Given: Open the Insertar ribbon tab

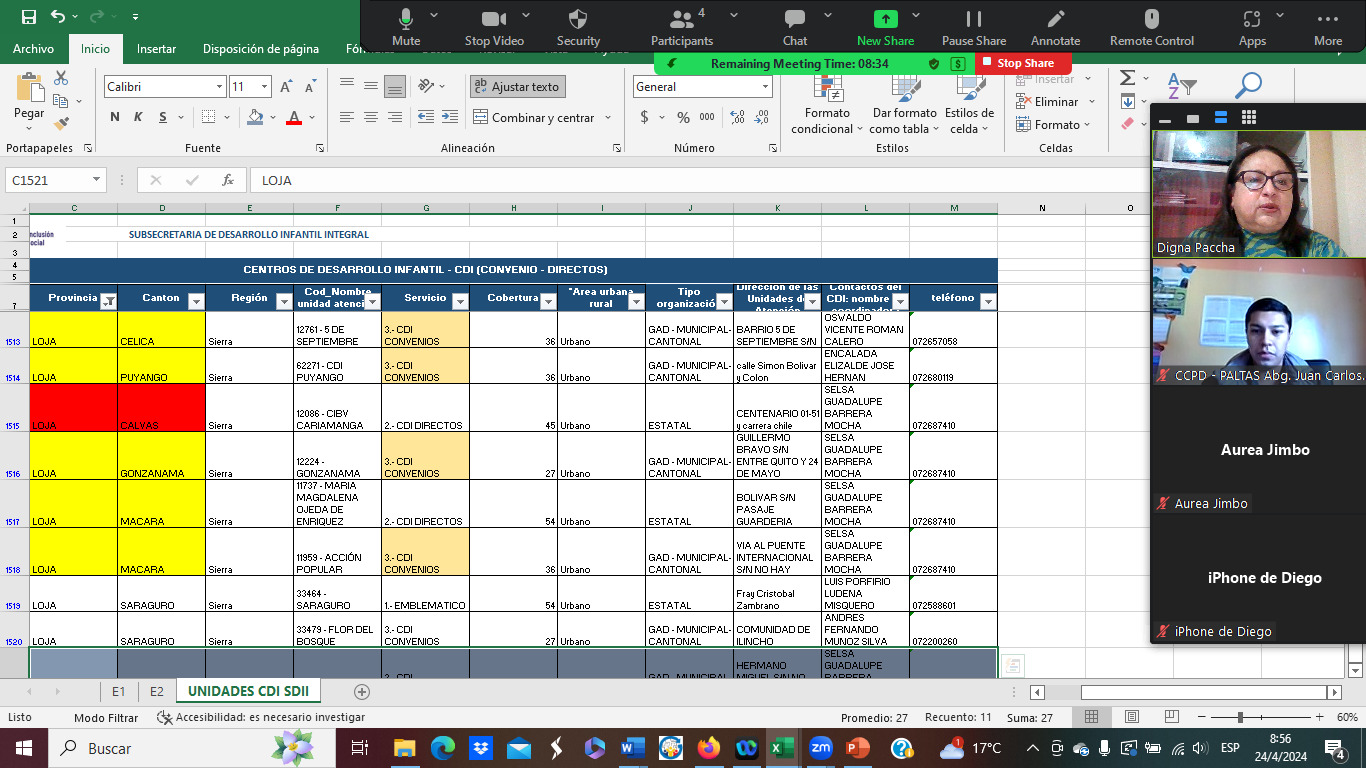Looking at the screenshot, I should click(x=156, y=48).
